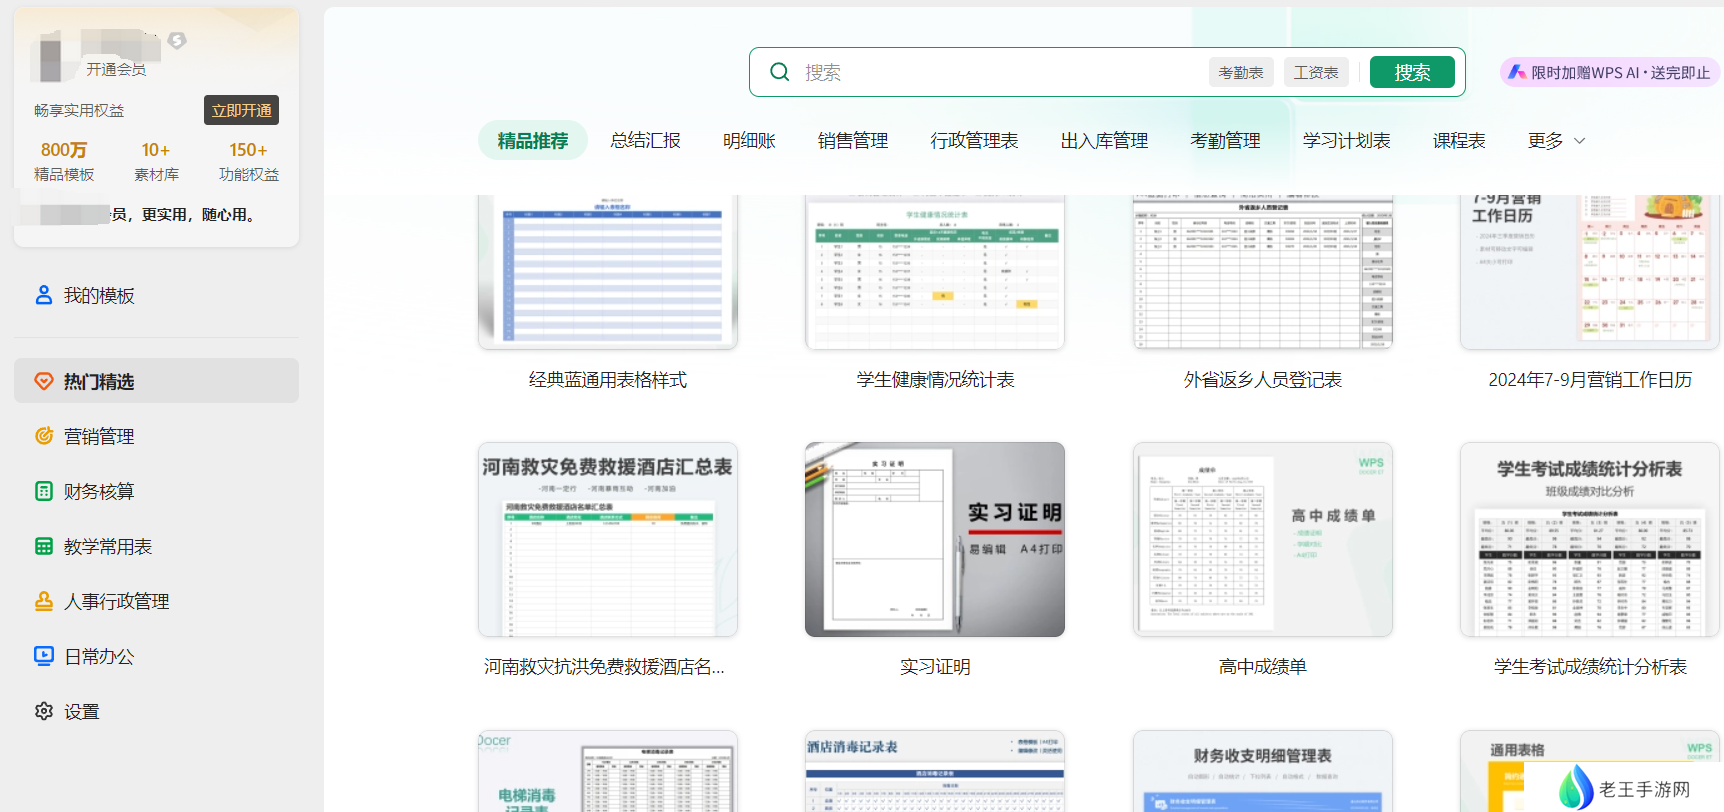Click the 教学常用表 table icon
This screenshot has width=1724, height=812.
click(x=44, y=546)
